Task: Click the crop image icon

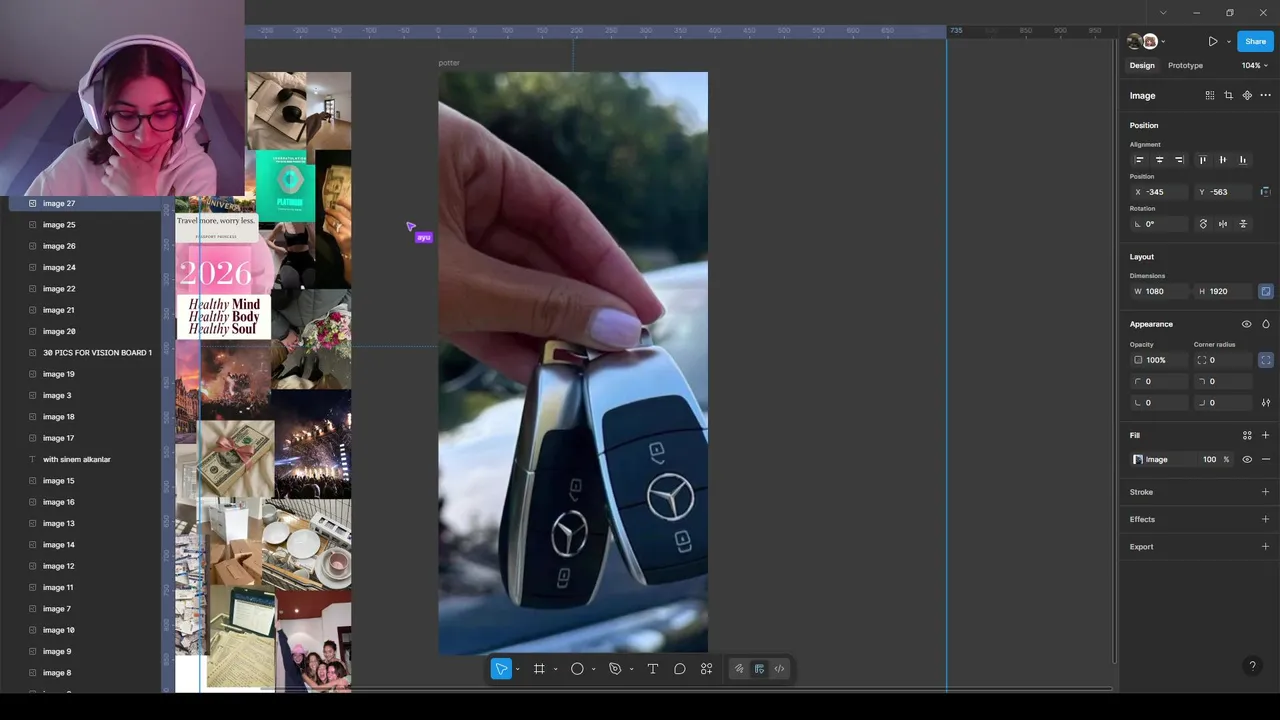Action: (1228, 96)
